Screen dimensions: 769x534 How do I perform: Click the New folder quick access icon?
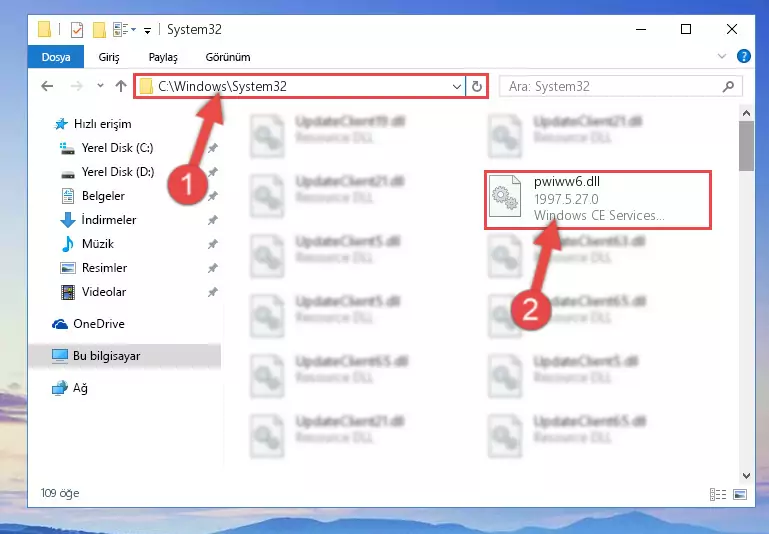100,30
